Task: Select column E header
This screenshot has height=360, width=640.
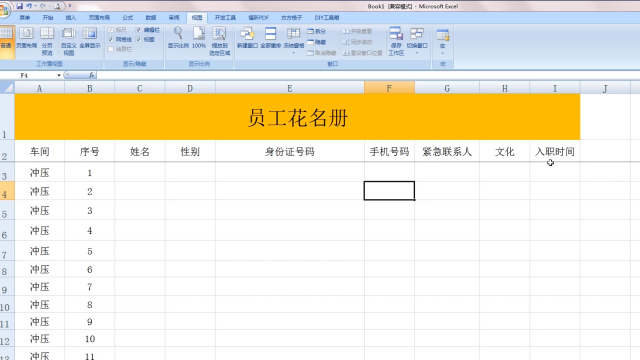Action: click(289, 88)
